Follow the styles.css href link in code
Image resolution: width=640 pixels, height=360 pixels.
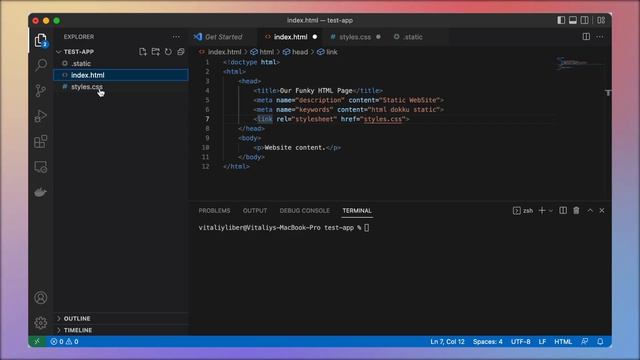[x=382, y=119]
